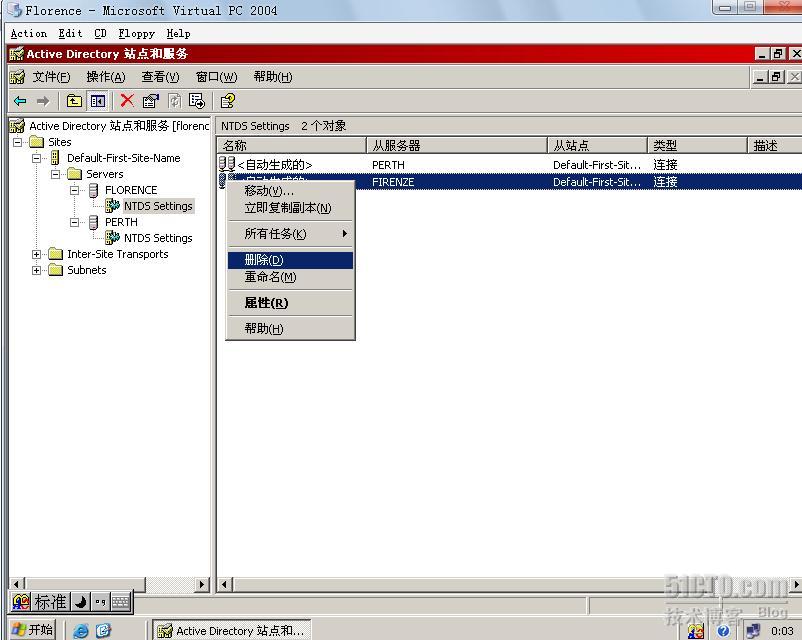Open the 文件(F) menu
Viewport: 802px width, 640px height.
point(51,77)
